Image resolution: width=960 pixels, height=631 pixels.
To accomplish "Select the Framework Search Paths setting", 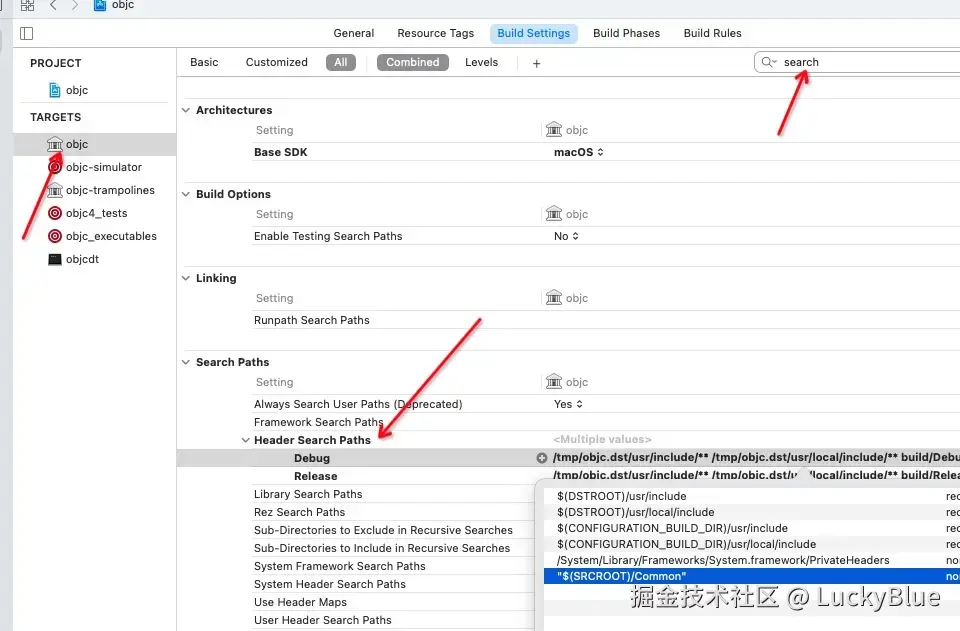I will 318,422.
